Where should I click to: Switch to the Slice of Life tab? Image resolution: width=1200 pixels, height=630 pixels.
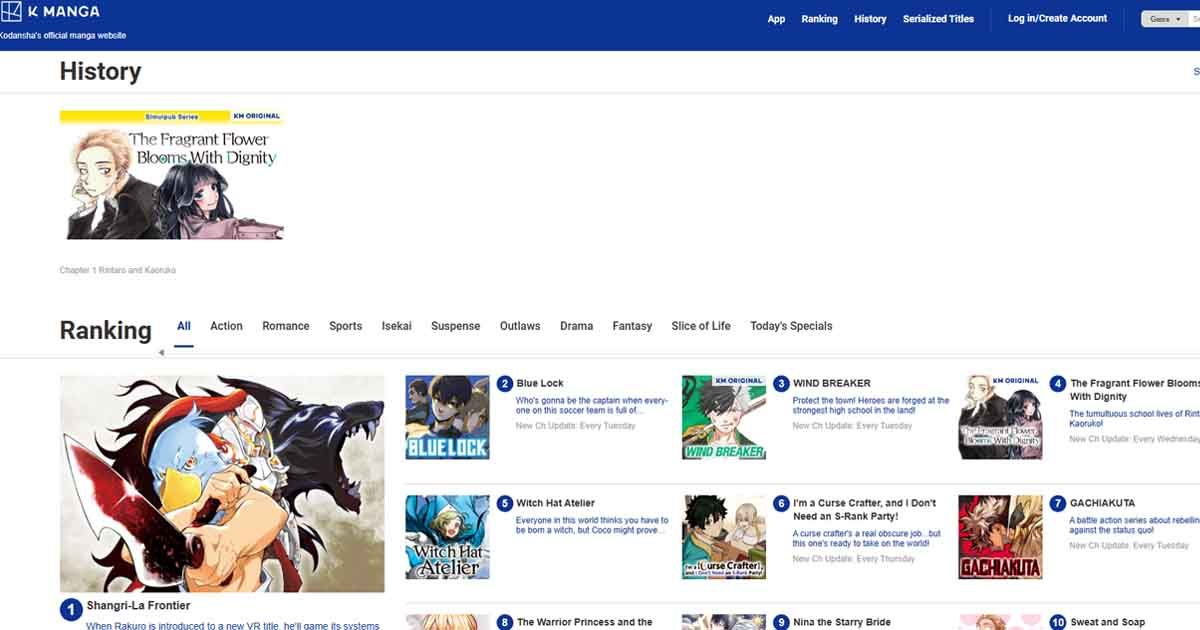pyautogui.click(x=701, y=326)
